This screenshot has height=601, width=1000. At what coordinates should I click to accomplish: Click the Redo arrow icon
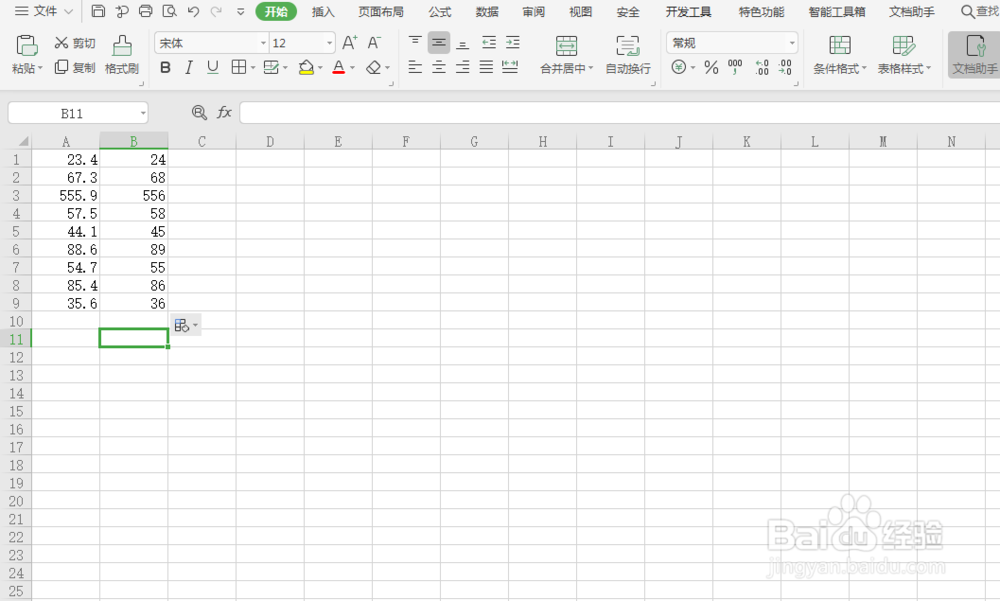pyautogui.click(x=216, y=11)
